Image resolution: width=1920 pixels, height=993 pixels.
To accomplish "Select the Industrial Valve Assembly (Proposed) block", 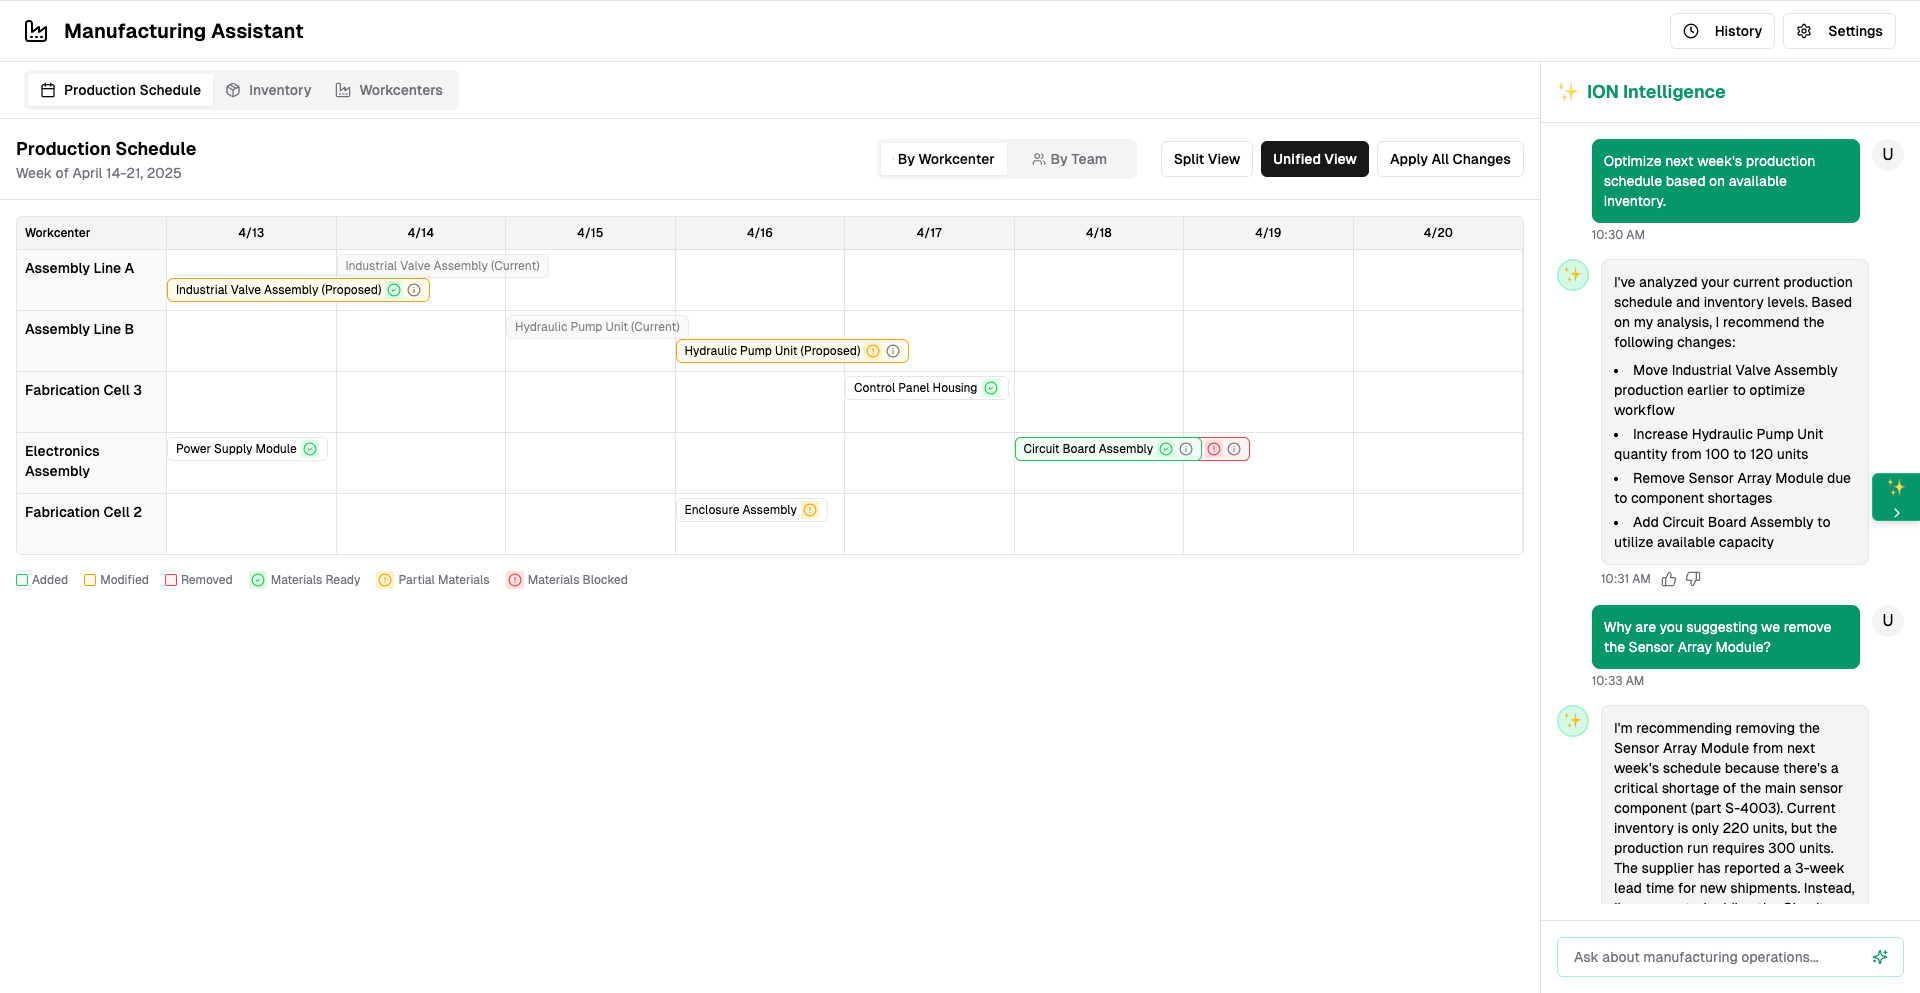I will coord(298,290).
